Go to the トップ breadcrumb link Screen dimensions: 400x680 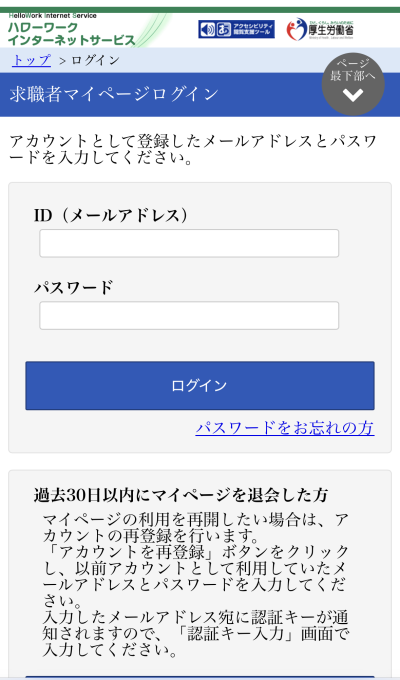(32, 60)
